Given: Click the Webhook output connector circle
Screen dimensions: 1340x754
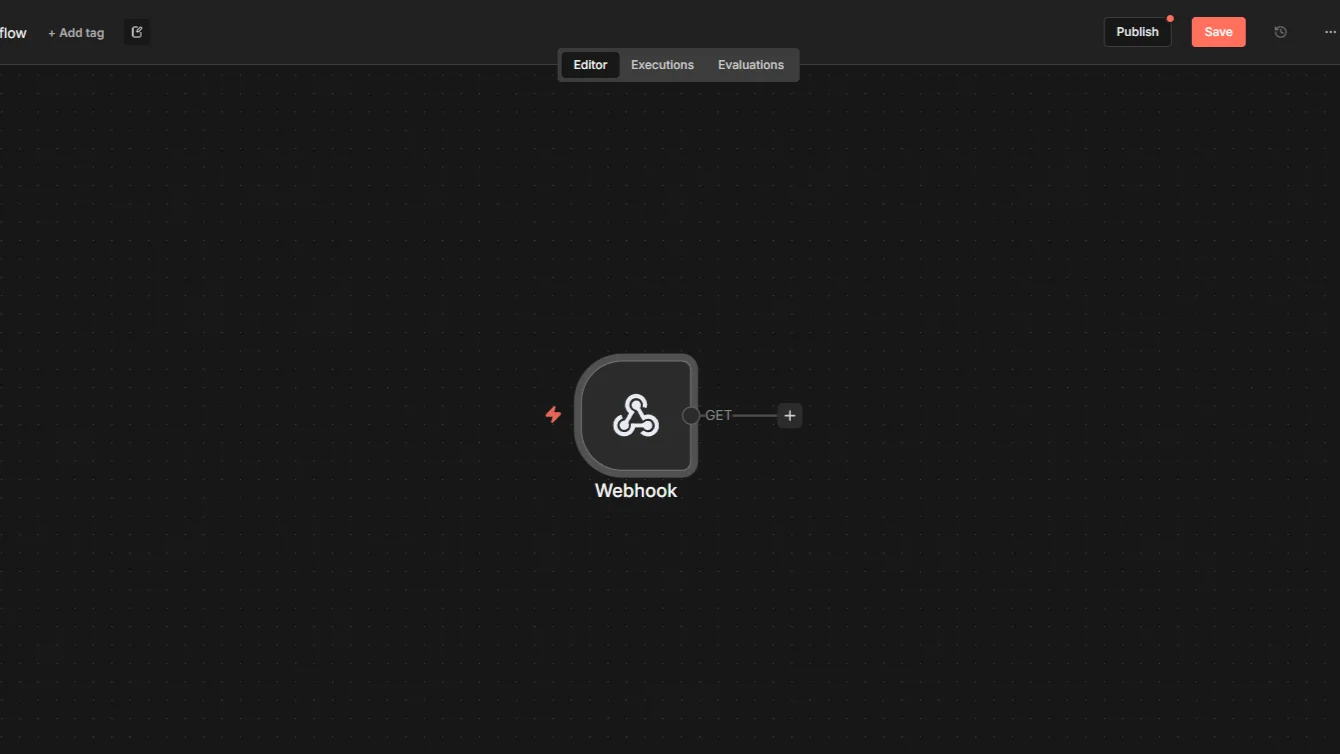Looking at the screenshot, I should (x=691, y=415).
